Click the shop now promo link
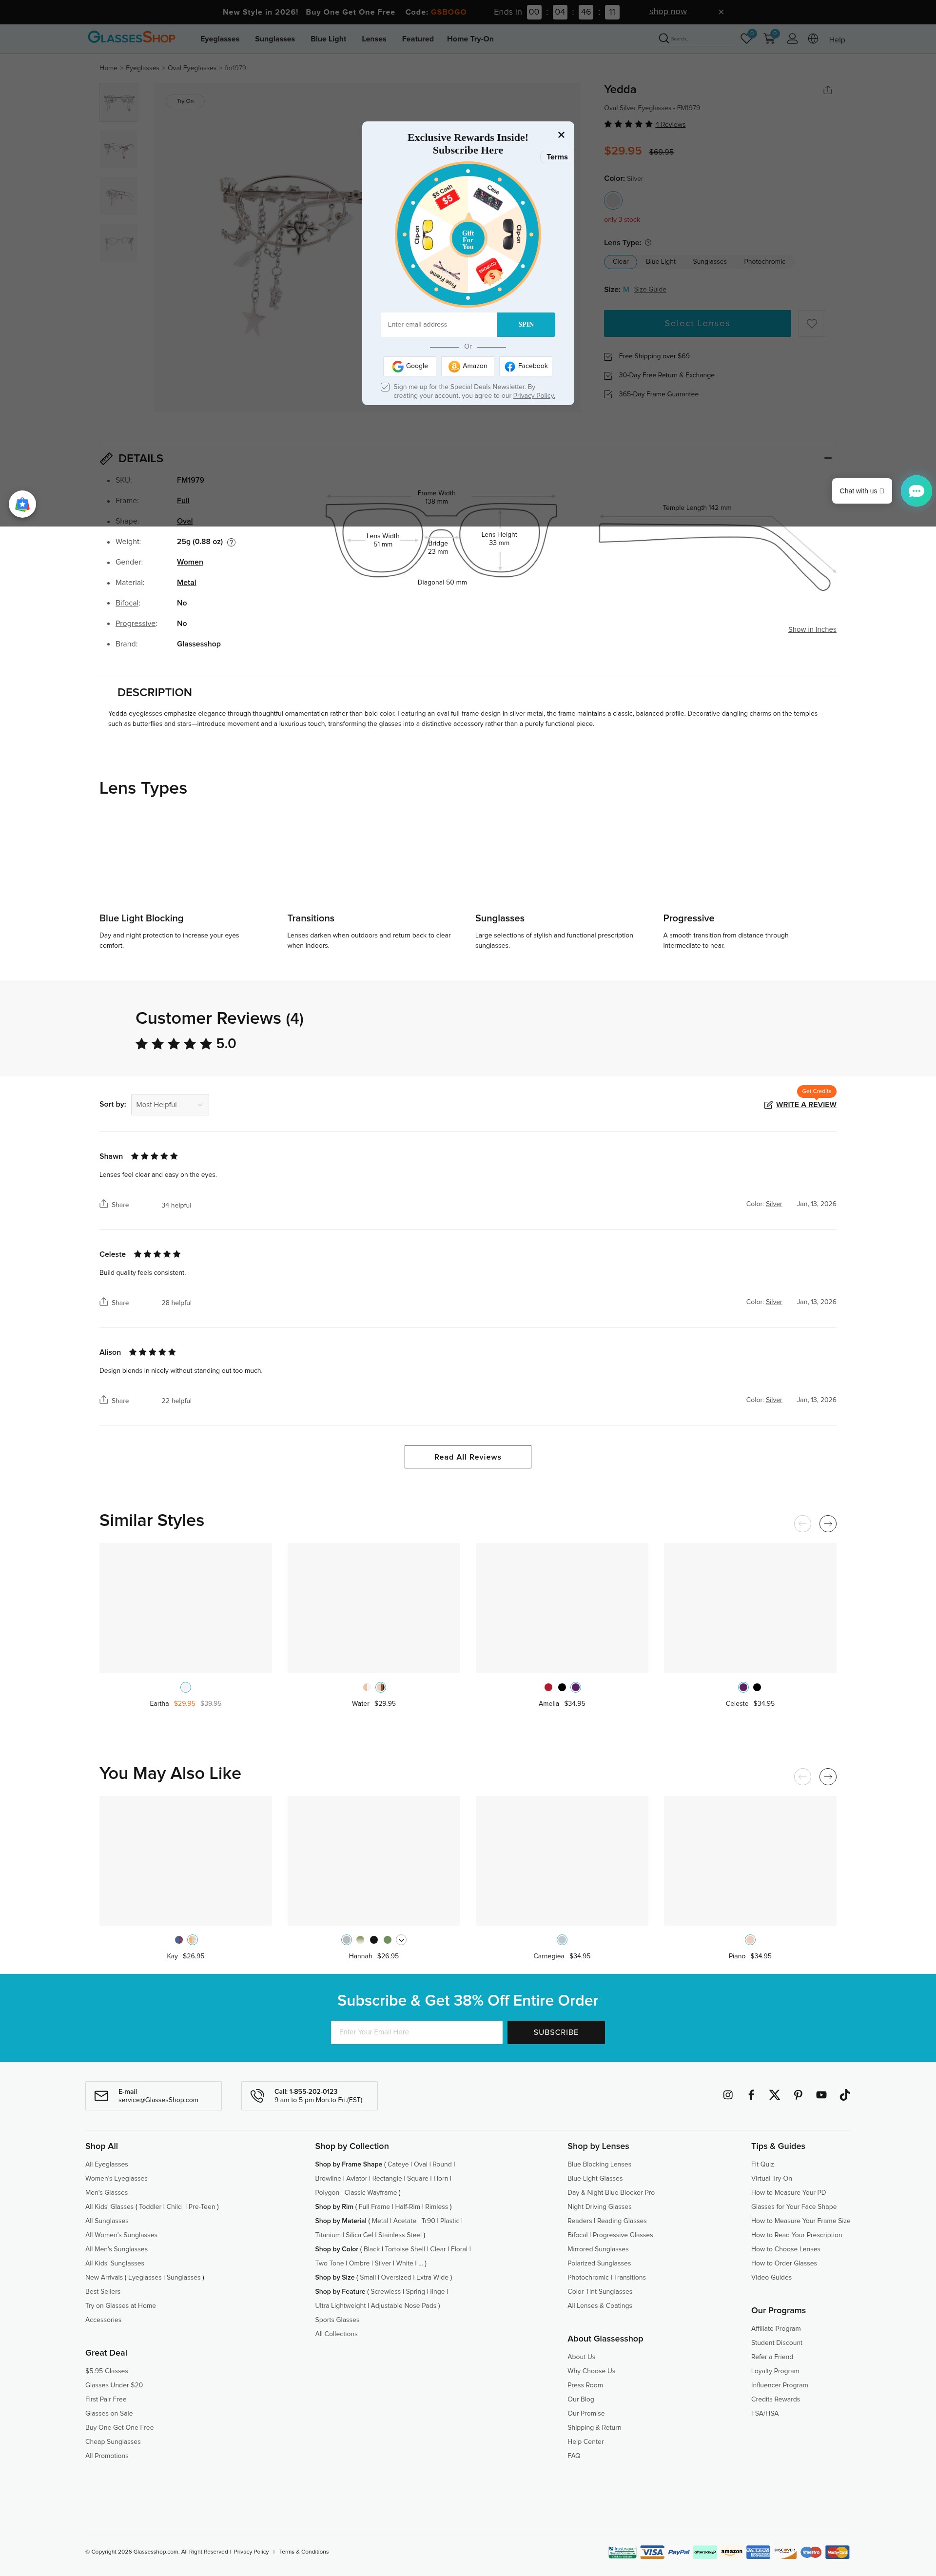Screen dimensions: 936x2576 (668, 12)
